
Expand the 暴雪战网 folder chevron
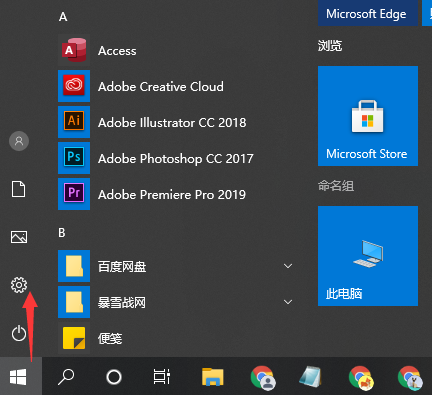(288, 302)
